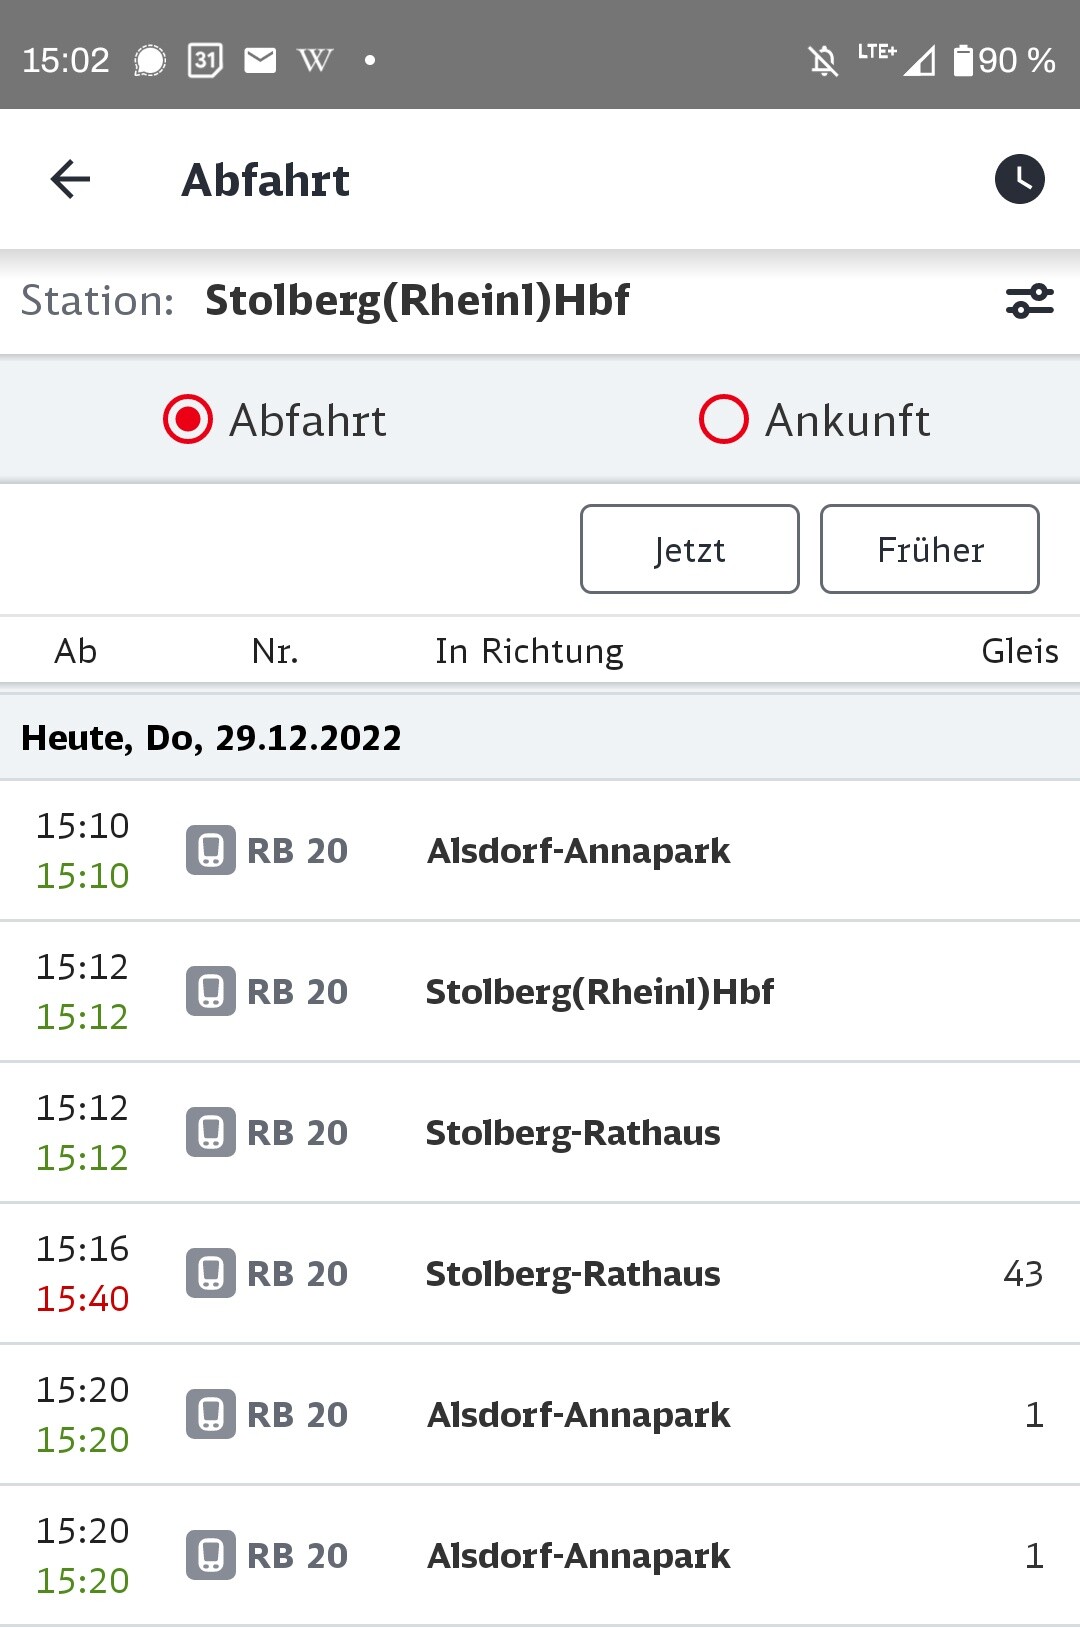Show departures from Jetzt
1080x1628 pixels.
pos(690,549)
